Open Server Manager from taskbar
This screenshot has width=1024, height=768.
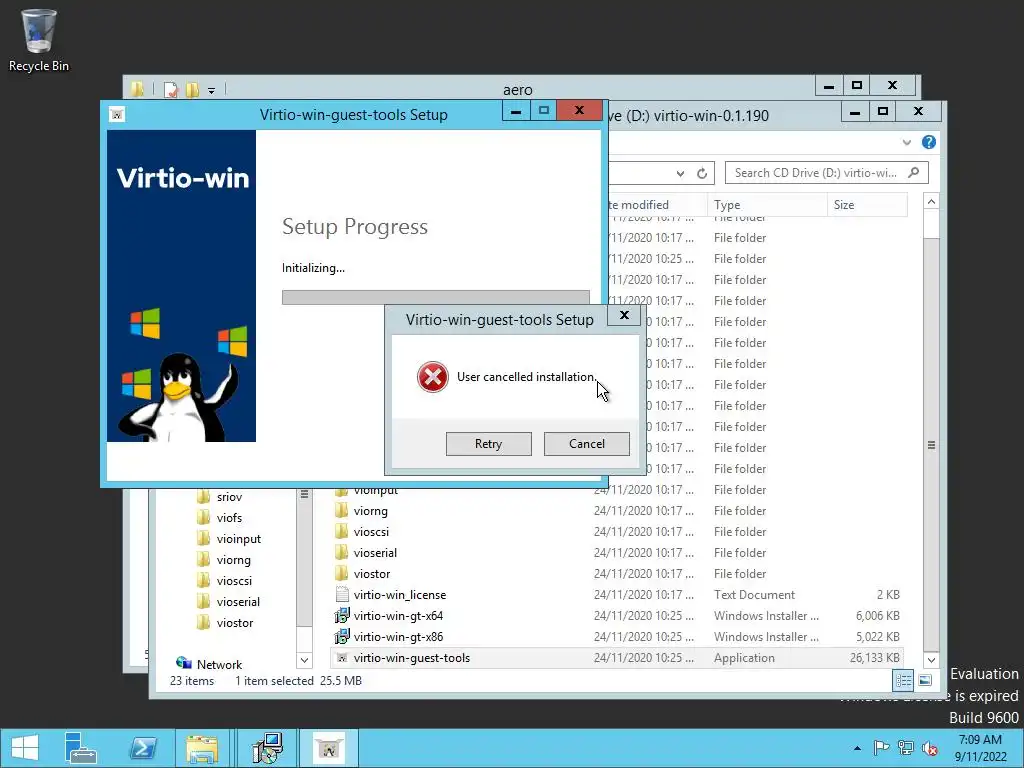[81, 748]
